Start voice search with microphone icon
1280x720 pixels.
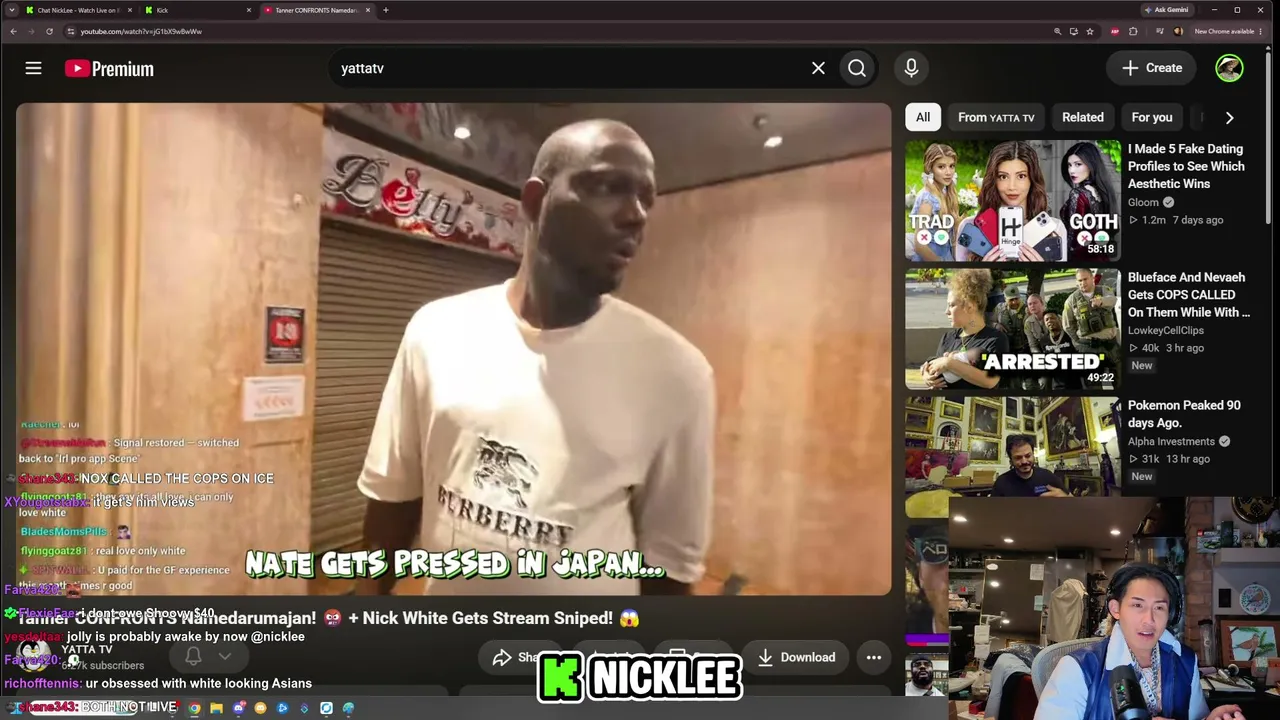911,68
